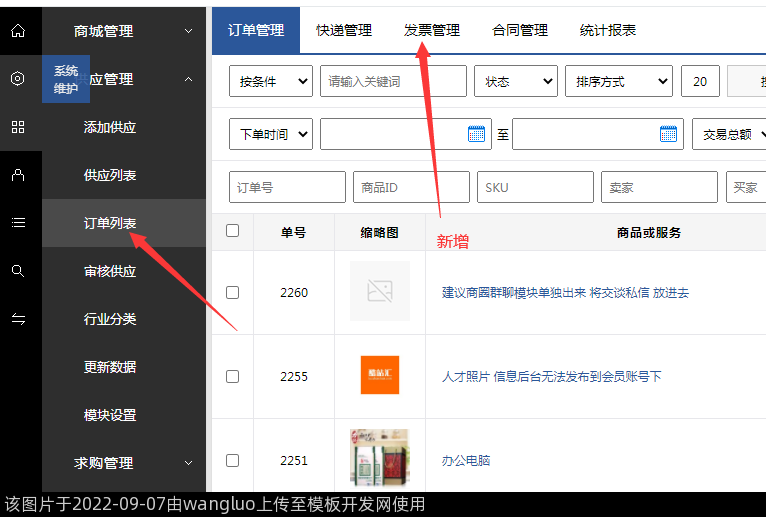Check the box for order 2260
This screenshot has height=517, width=766.
pyautogui.click(x=233, y=293)
